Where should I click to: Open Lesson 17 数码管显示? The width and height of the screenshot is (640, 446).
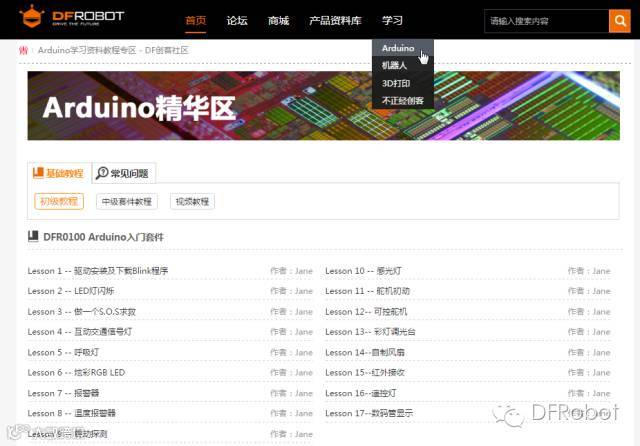click(x=369, y=413)
